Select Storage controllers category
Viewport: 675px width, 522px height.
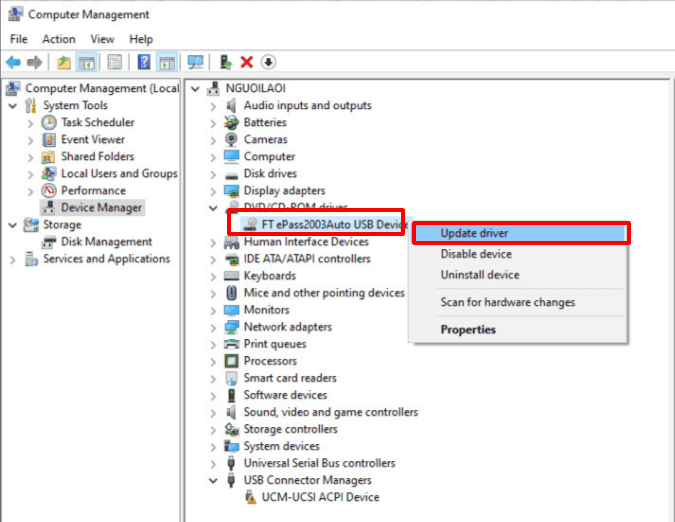291,429
